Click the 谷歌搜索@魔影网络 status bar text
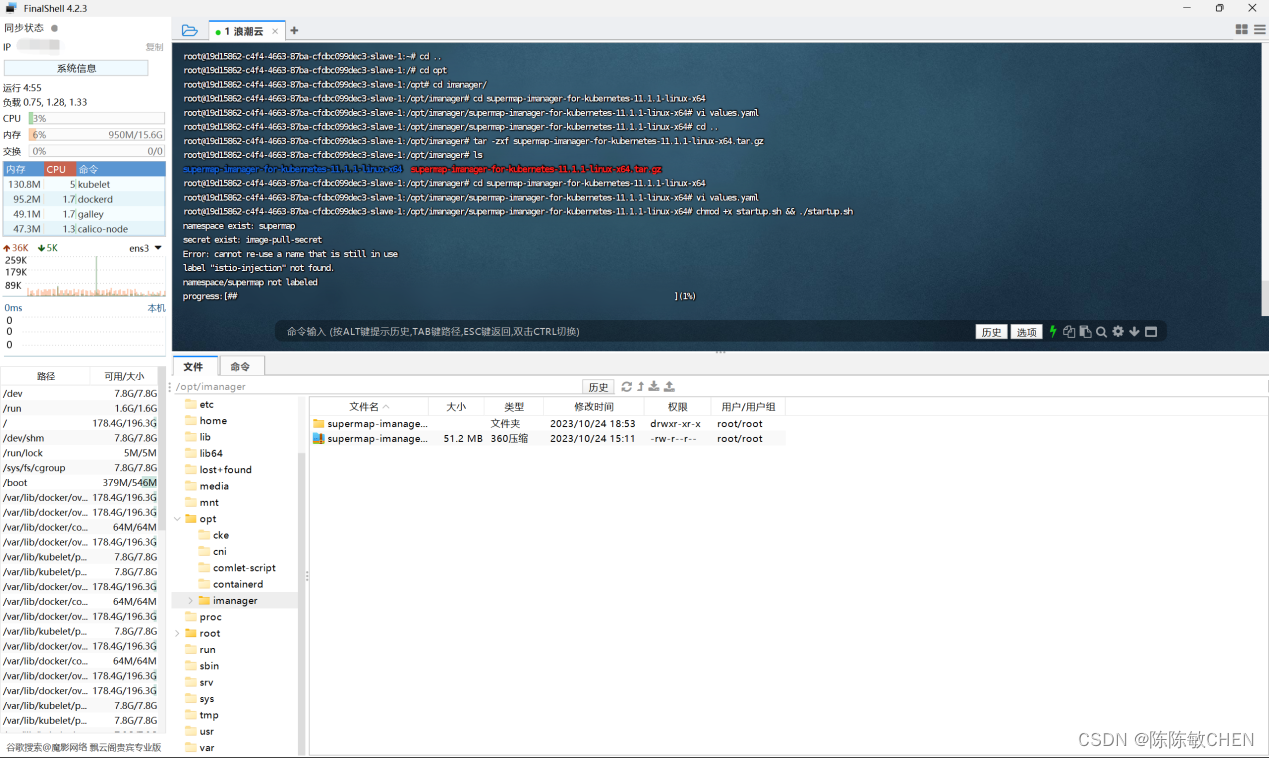Viewport: 1269px width, 758px height. [84, 747]
